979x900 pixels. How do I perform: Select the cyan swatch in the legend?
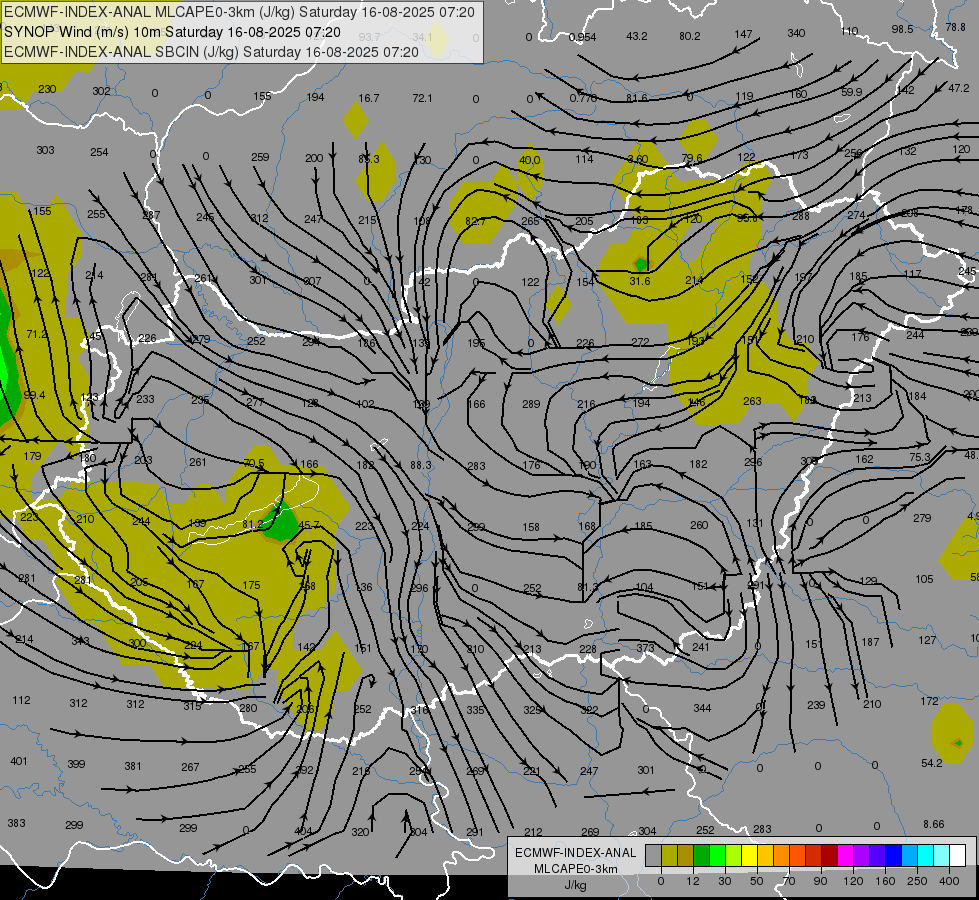[x=925, y=856]
